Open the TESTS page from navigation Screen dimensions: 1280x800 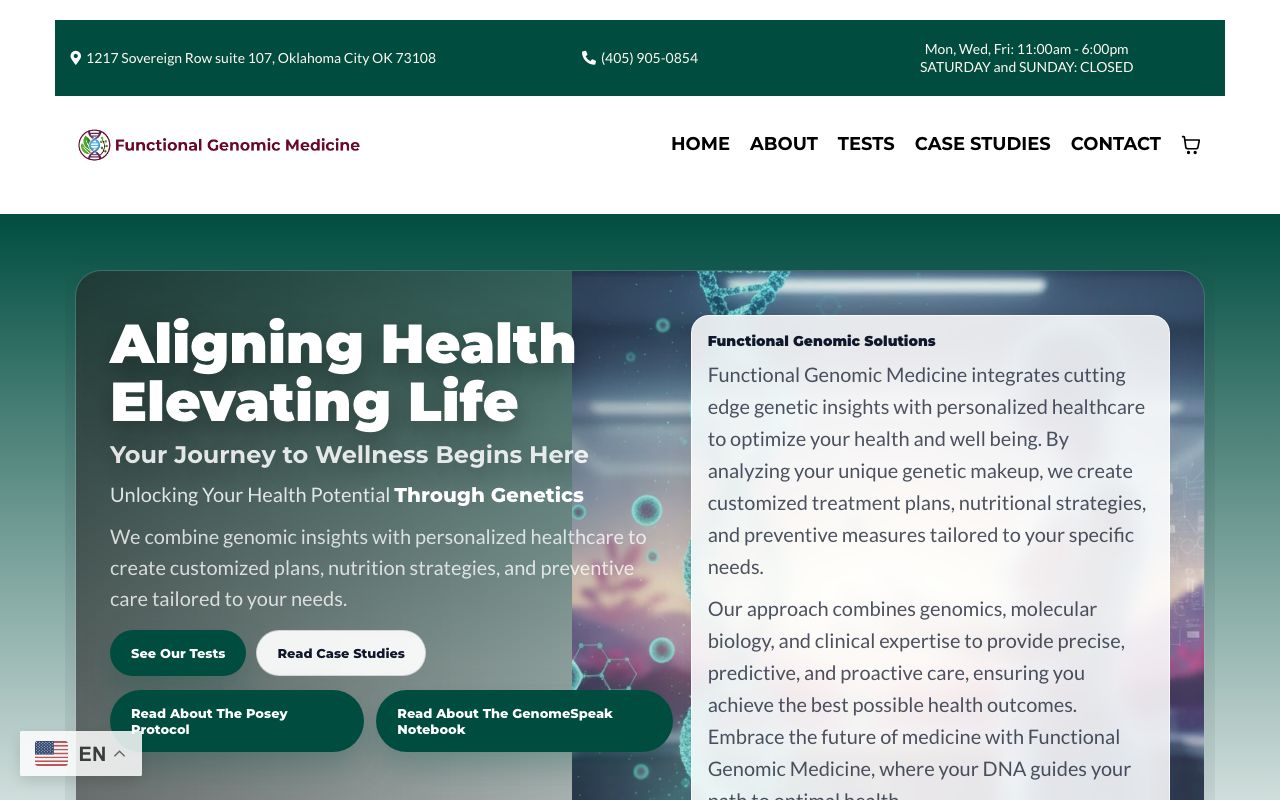pyautogui.click(x=866, y=144)
